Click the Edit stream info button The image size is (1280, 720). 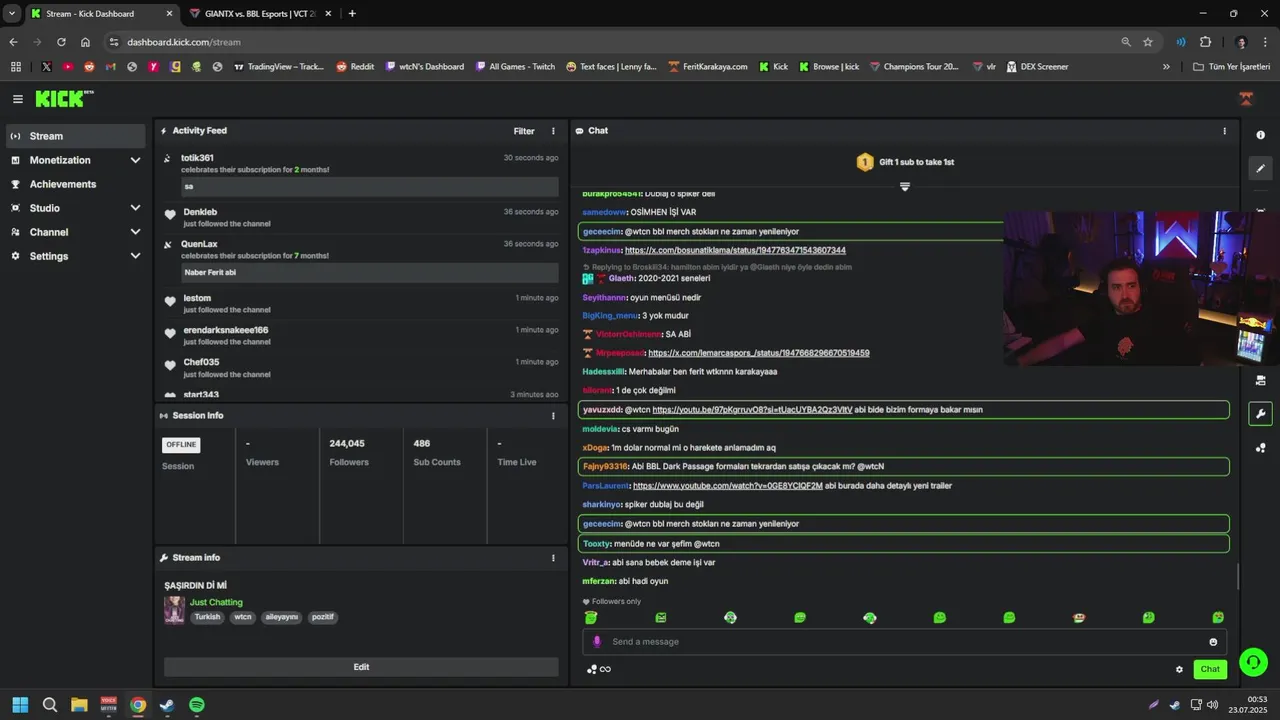[x=361, y=667]
